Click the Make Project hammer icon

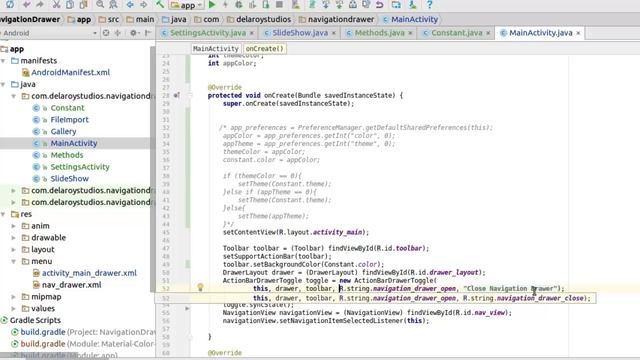160,4
